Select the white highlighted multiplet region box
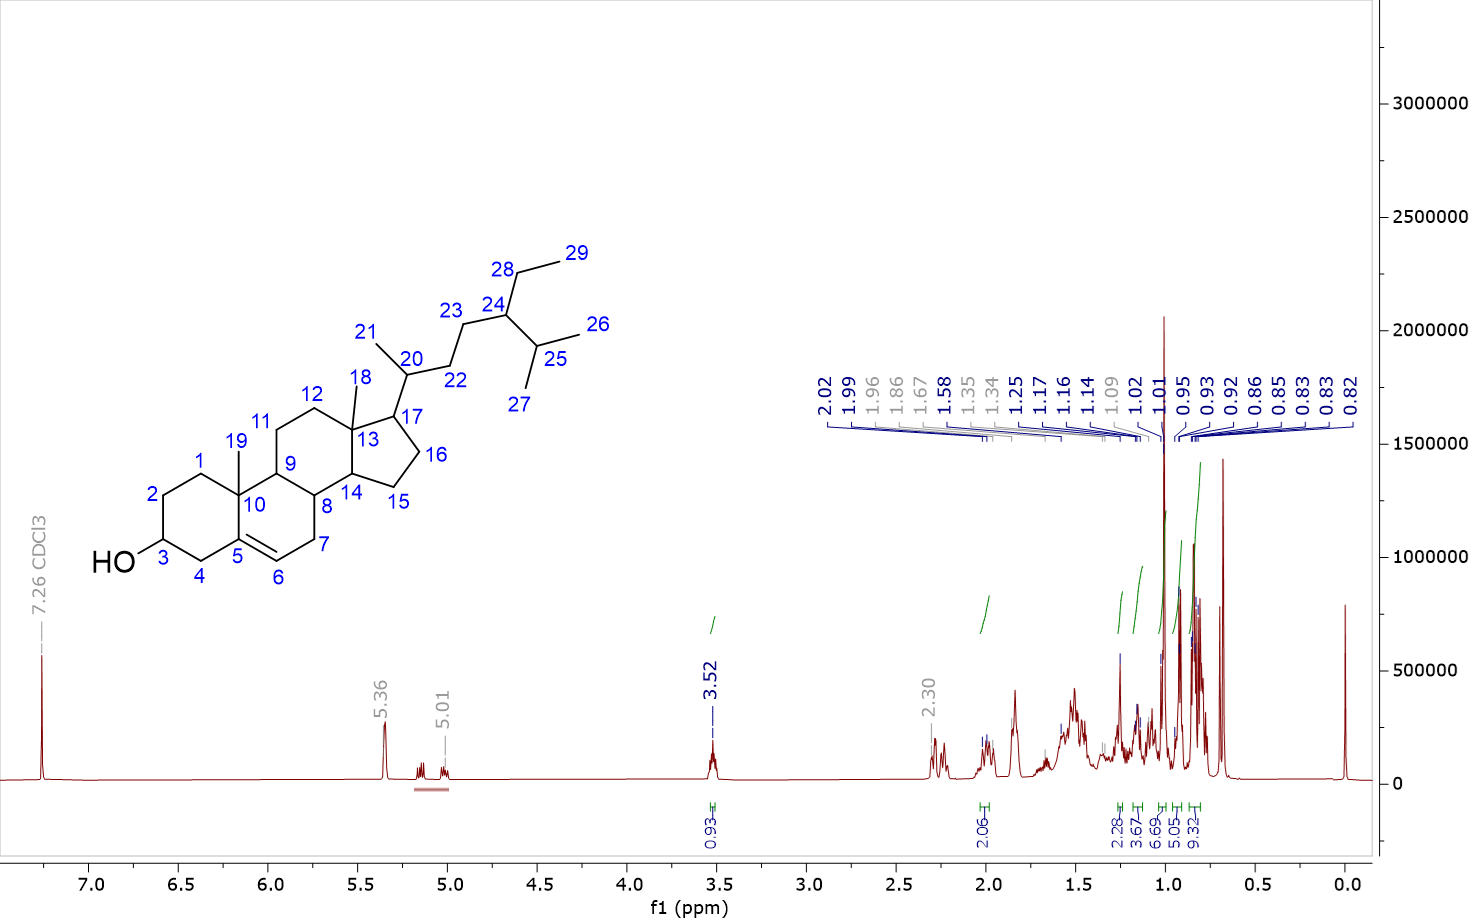 (431, 770)
